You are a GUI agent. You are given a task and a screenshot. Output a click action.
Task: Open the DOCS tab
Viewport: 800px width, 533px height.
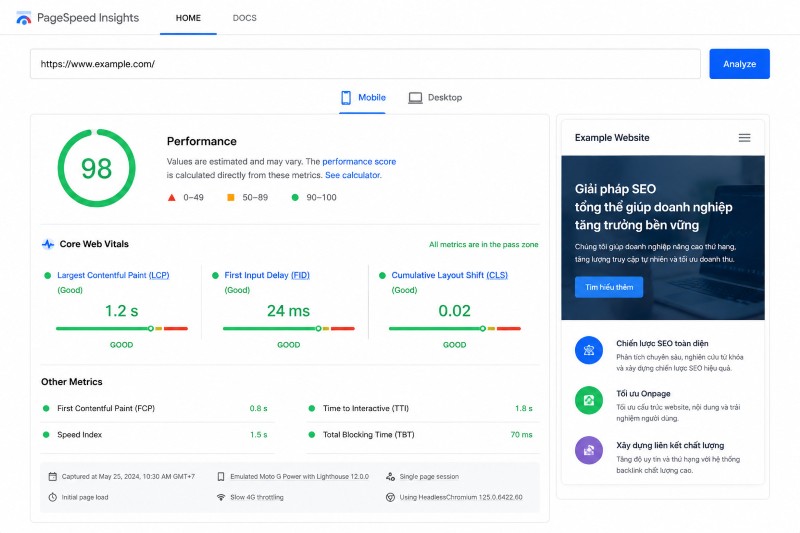(244, 18)
